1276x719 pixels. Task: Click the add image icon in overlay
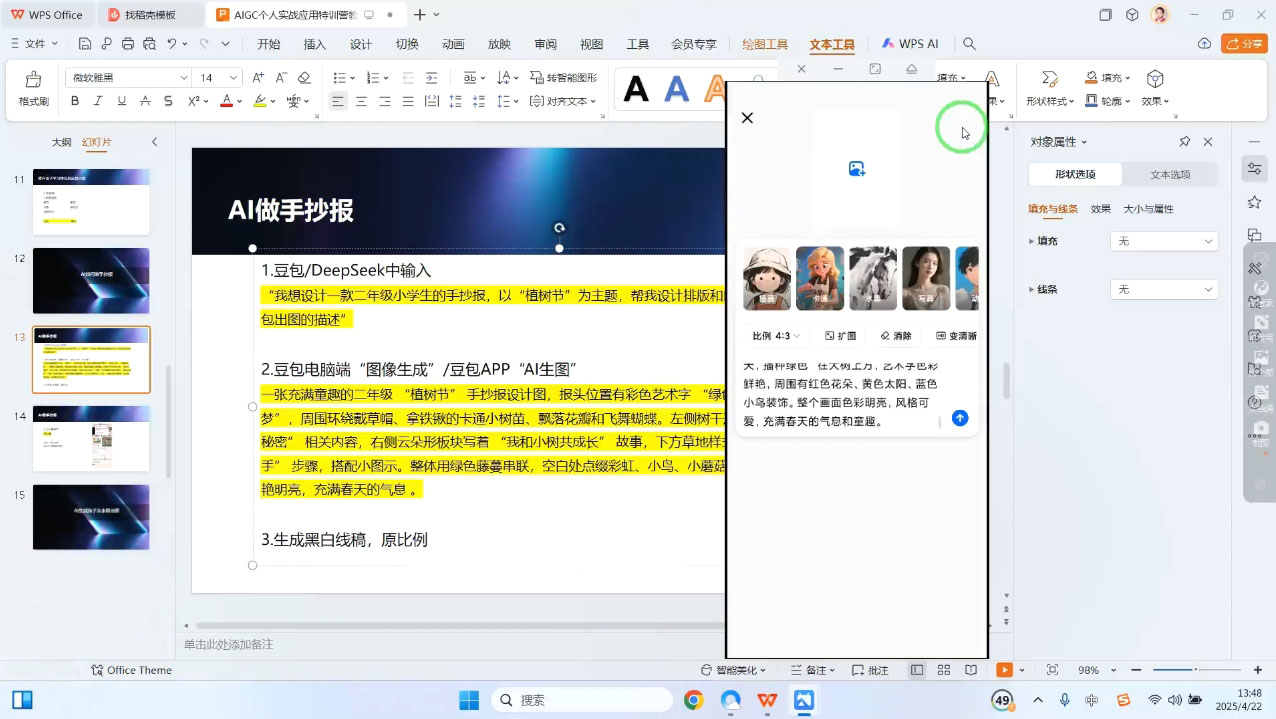(857, 169)
